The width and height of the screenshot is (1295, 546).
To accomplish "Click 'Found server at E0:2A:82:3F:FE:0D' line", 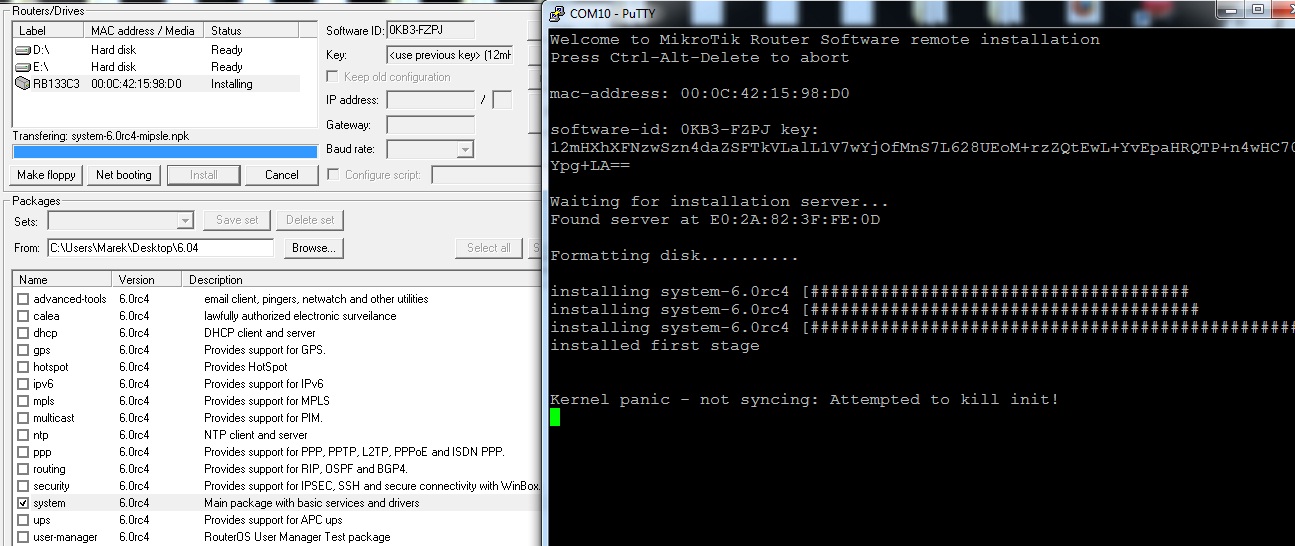I will coord(715,220).
